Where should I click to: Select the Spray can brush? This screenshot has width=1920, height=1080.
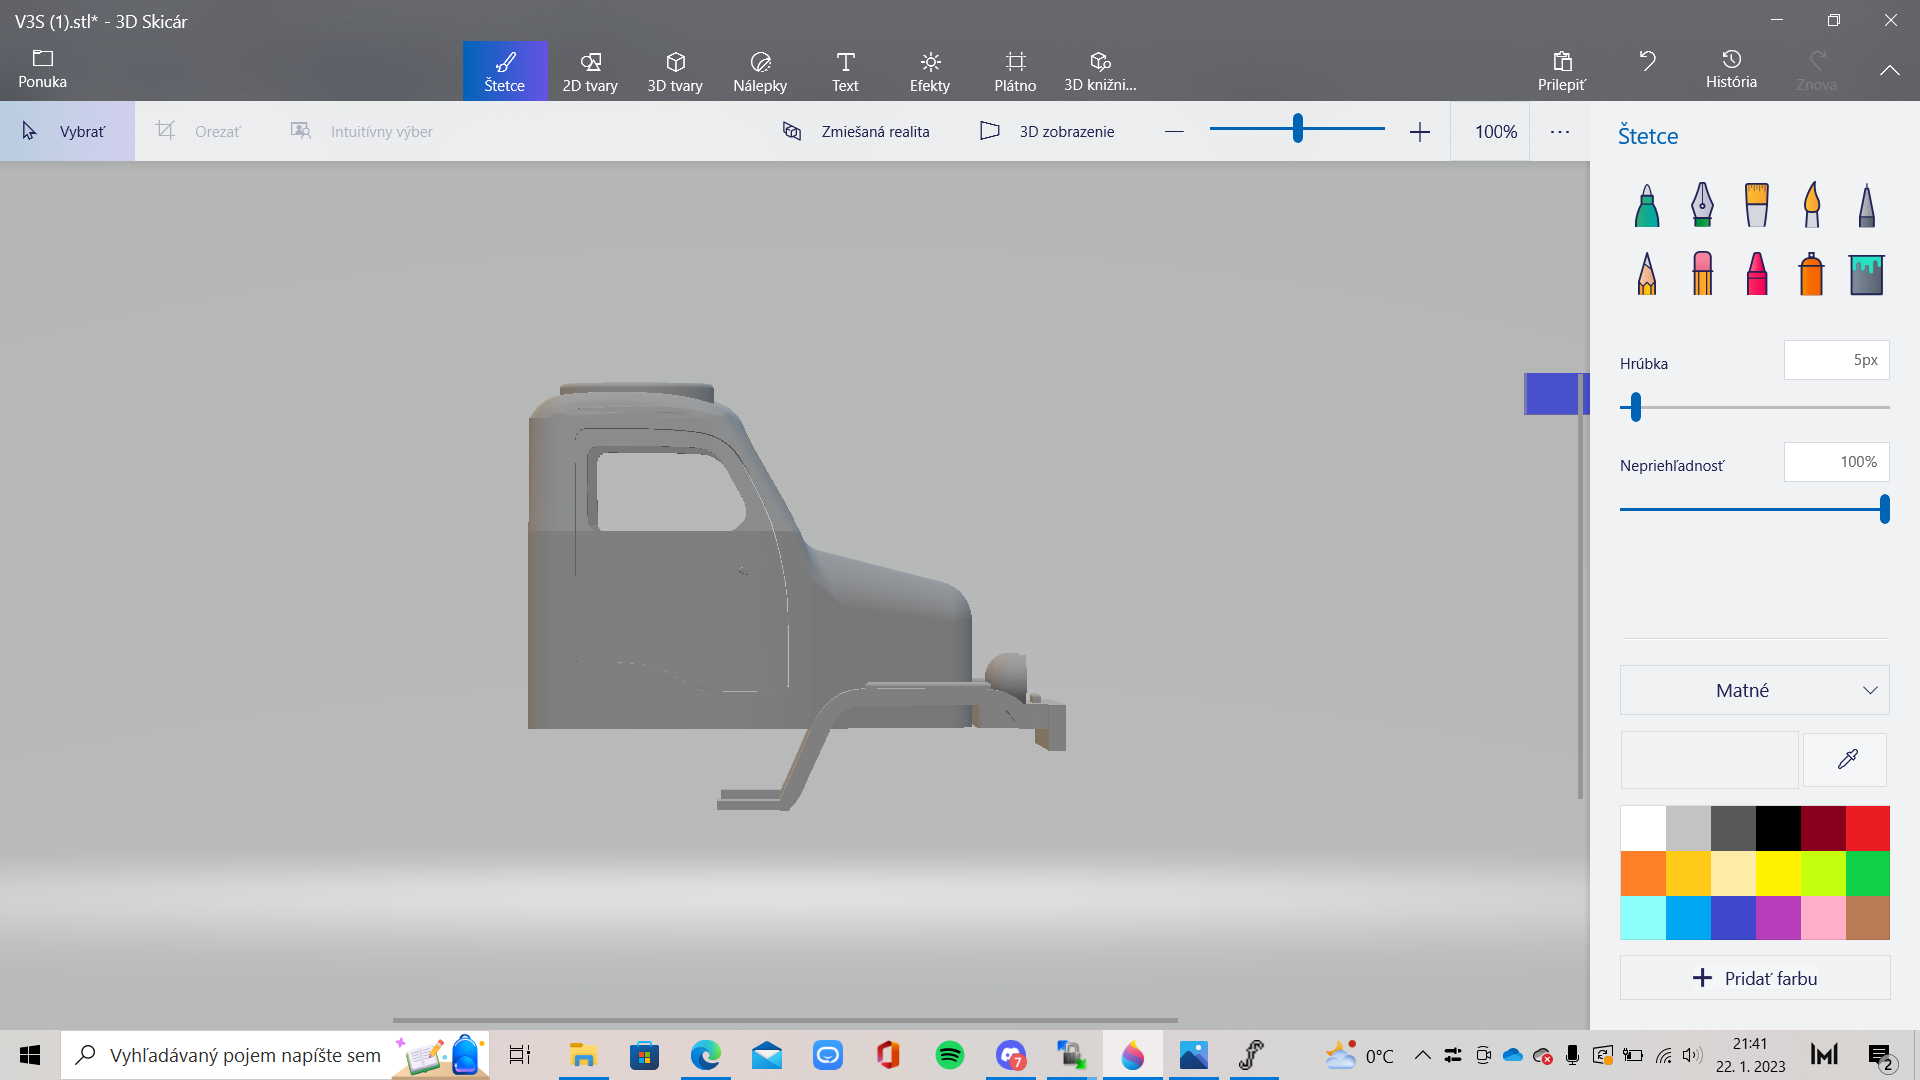tap(1812, 273)
